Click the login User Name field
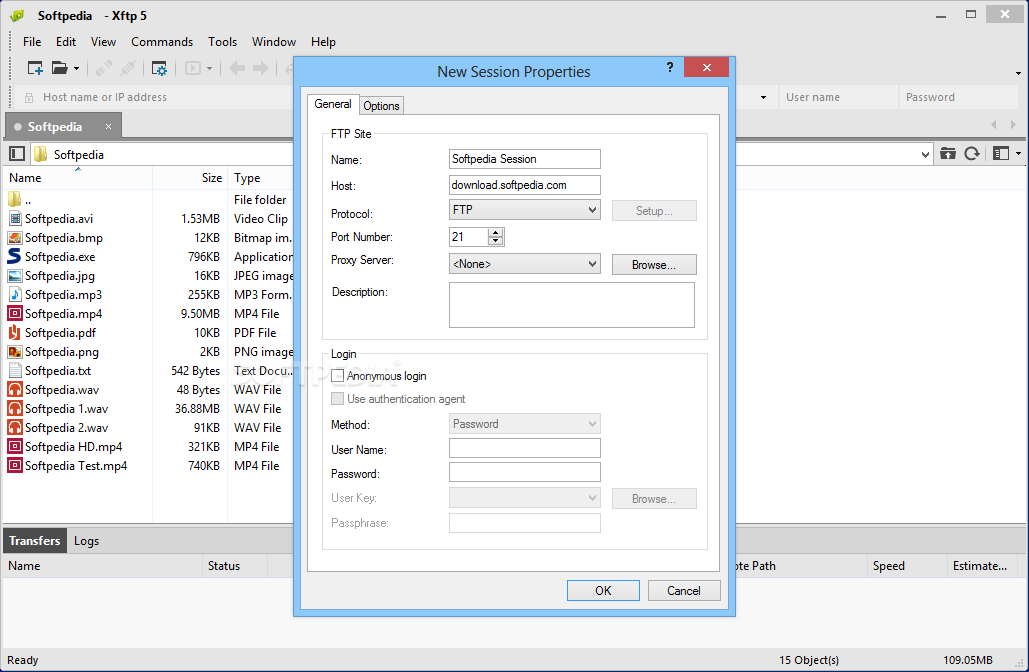The width and height of the screenshot is (1029, 672). pos(524,448)
